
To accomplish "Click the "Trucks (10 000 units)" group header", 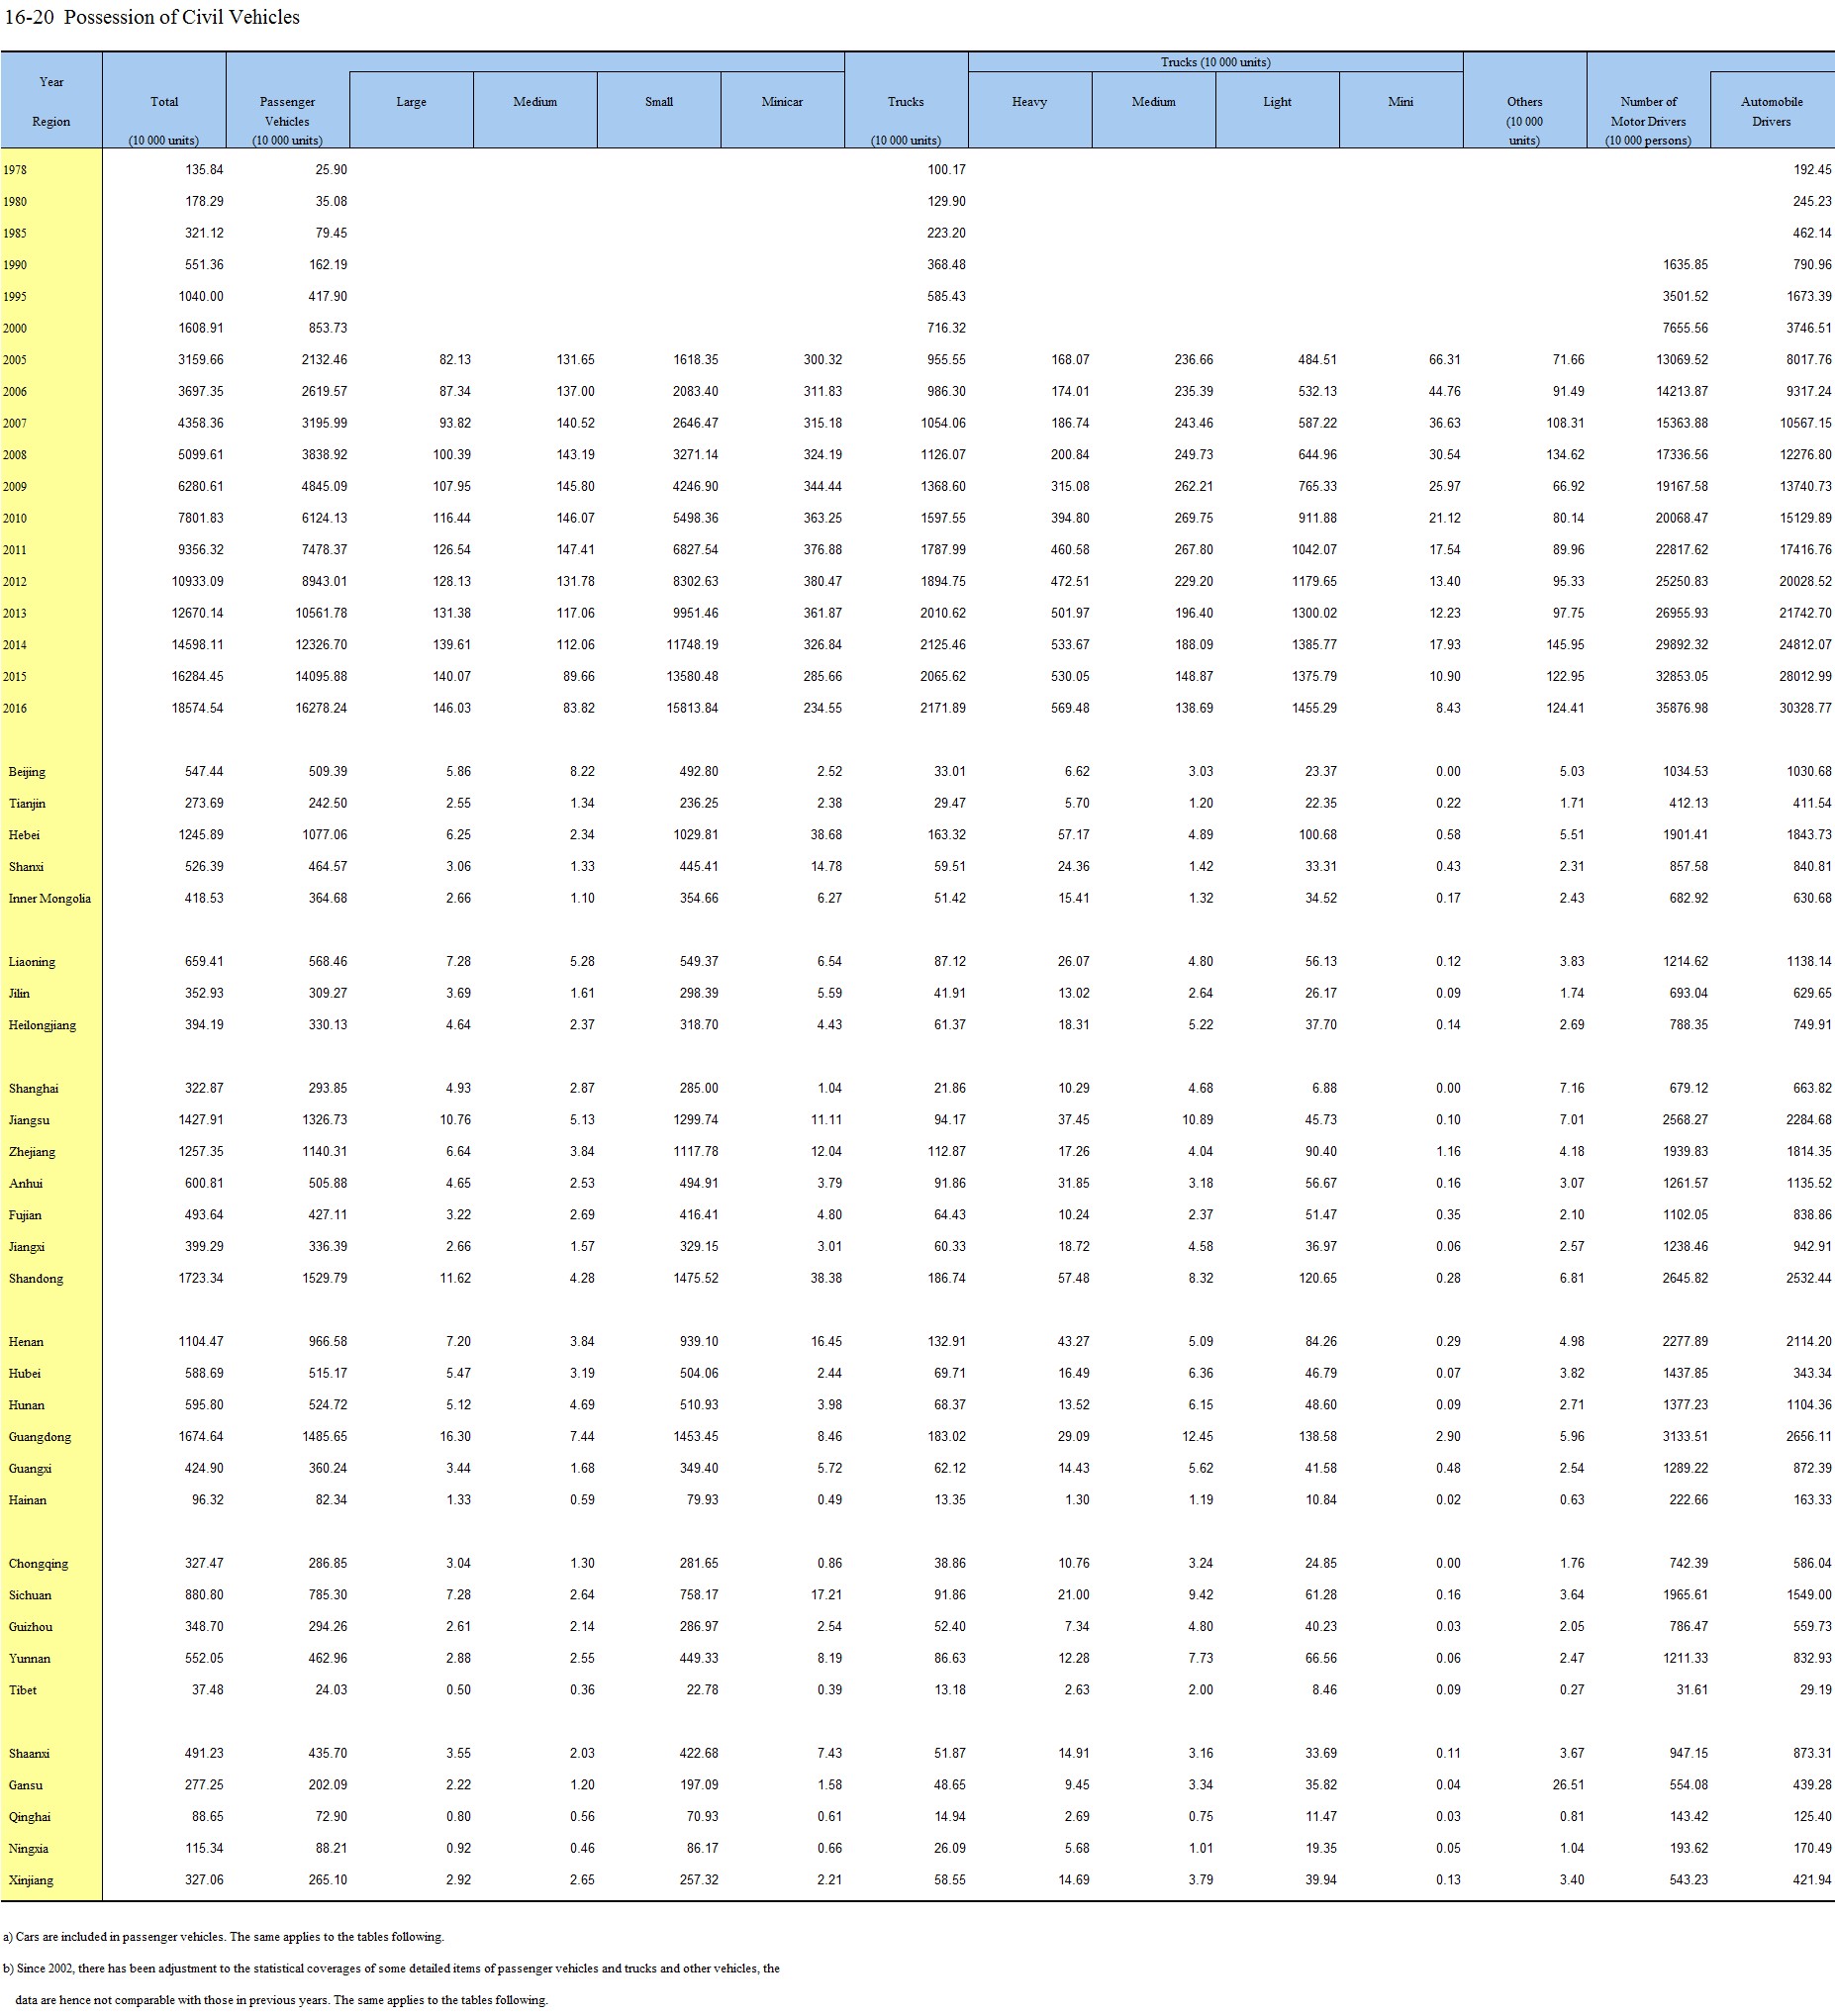I will [1215, 62].
